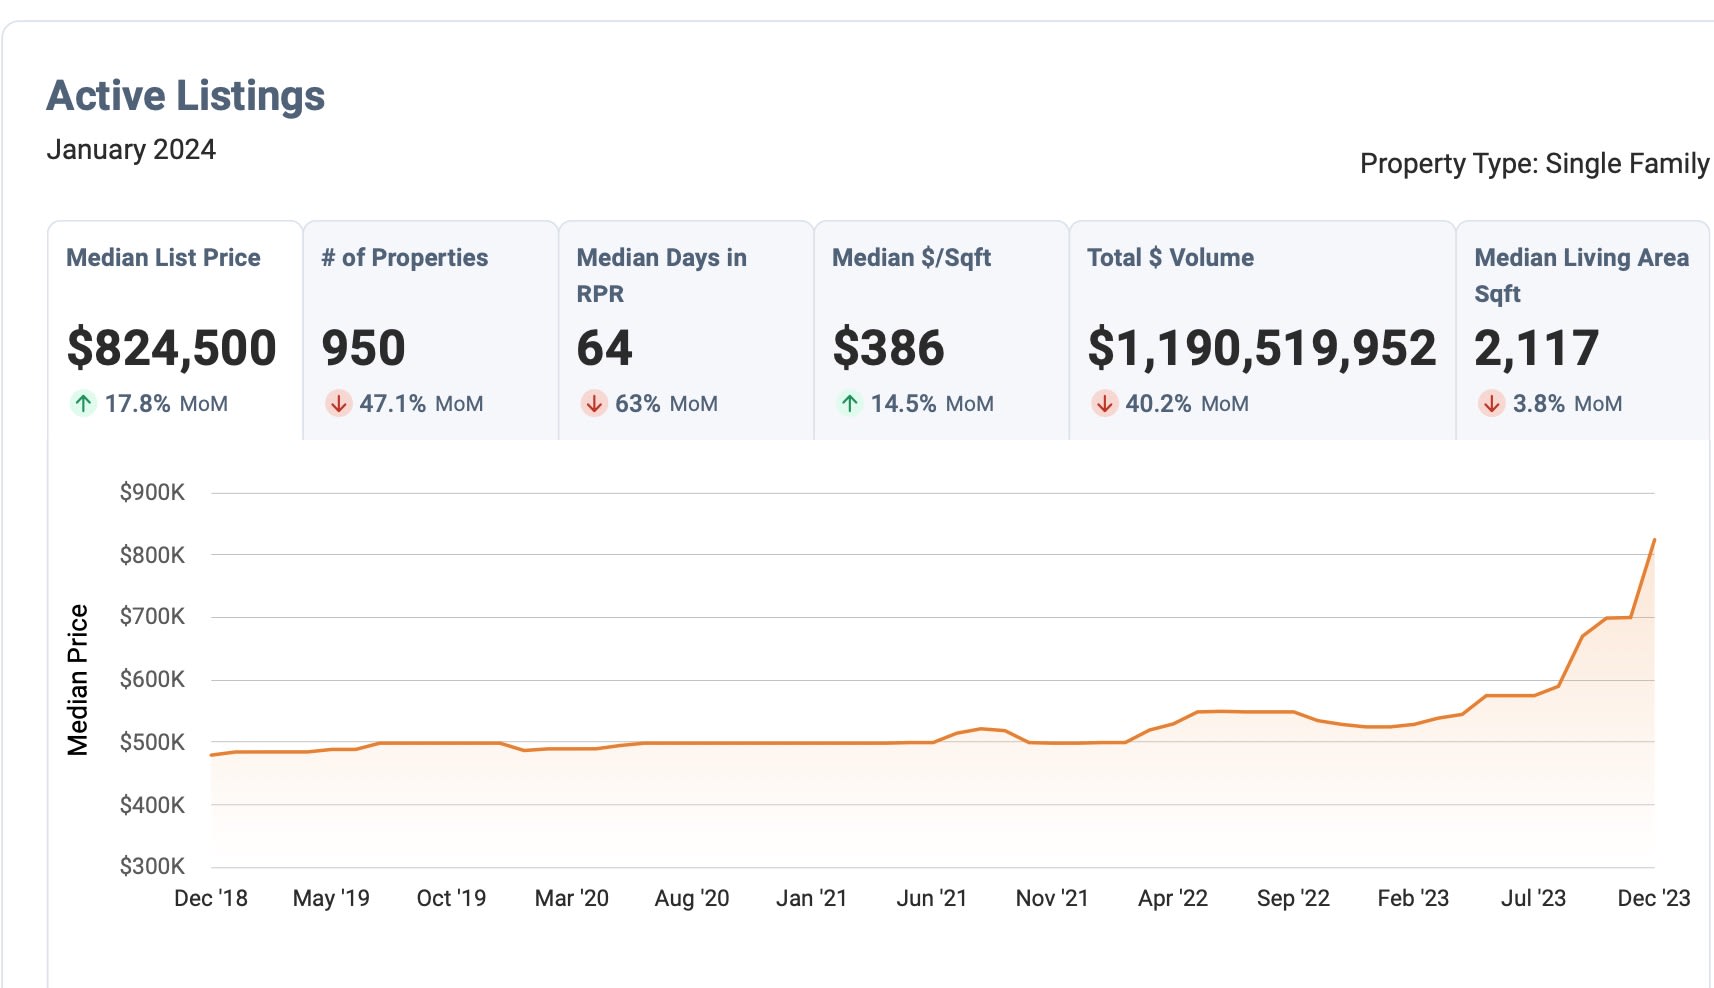This screenshot has width=1714, height=988.
Task: Click red down arrow under Total $ Volume
Action: click(x=1104, y=404)
